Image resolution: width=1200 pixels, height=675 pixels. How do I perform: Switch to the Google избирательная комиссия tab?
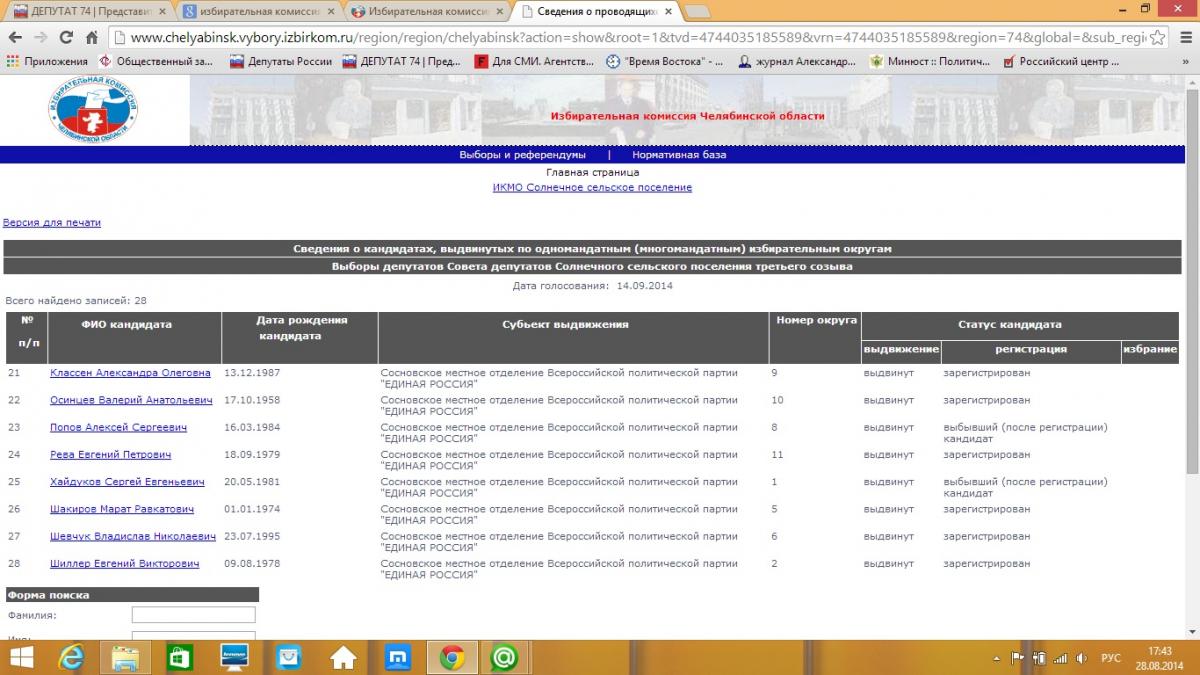pos(260,11)
